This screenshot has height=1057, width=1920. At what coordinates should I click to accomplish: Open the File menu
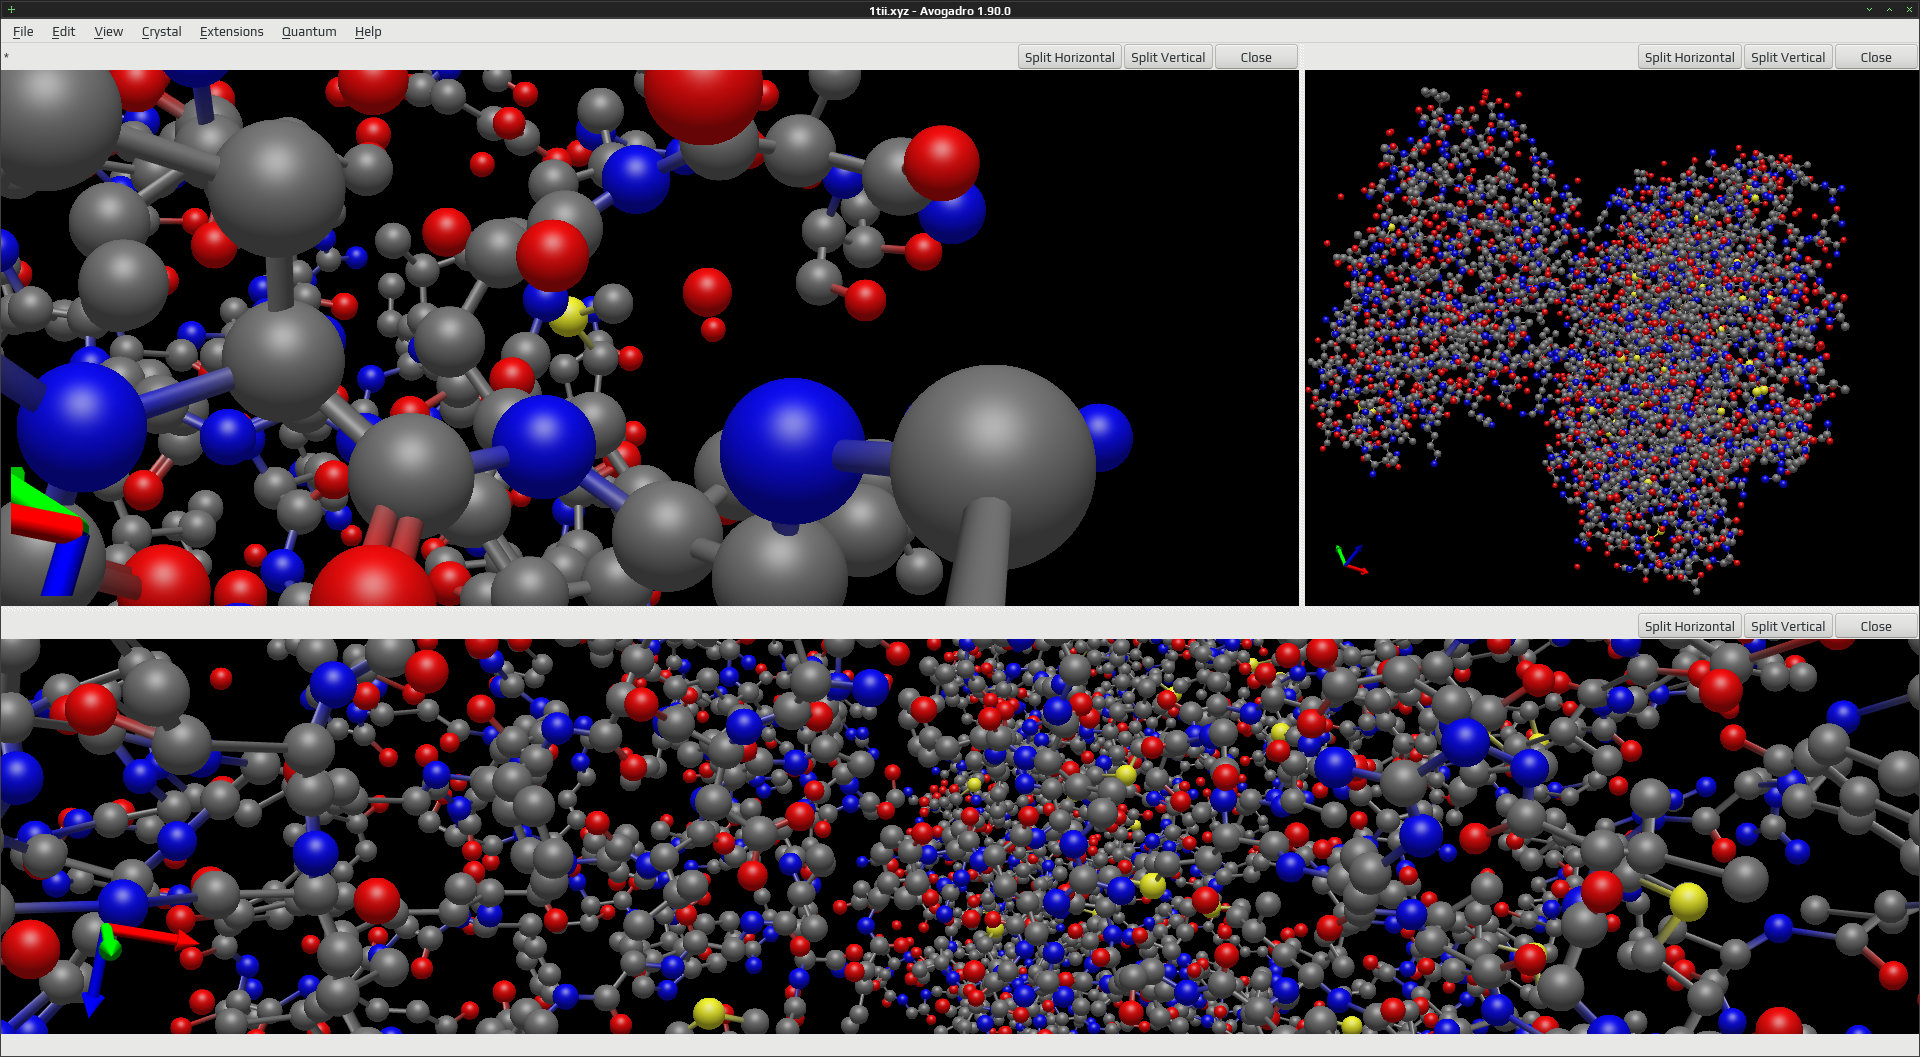point(23,31)
